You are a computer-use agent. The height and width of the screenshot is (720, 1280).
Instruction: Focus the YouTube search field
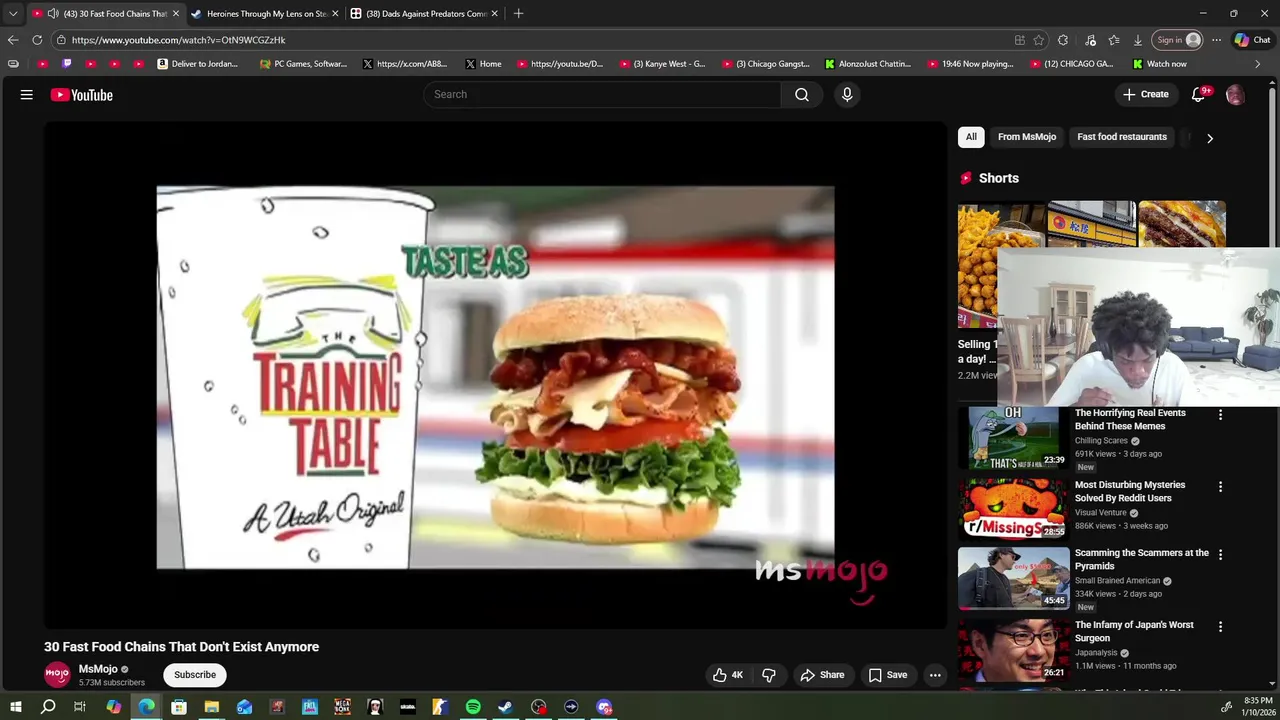point(602,94)
